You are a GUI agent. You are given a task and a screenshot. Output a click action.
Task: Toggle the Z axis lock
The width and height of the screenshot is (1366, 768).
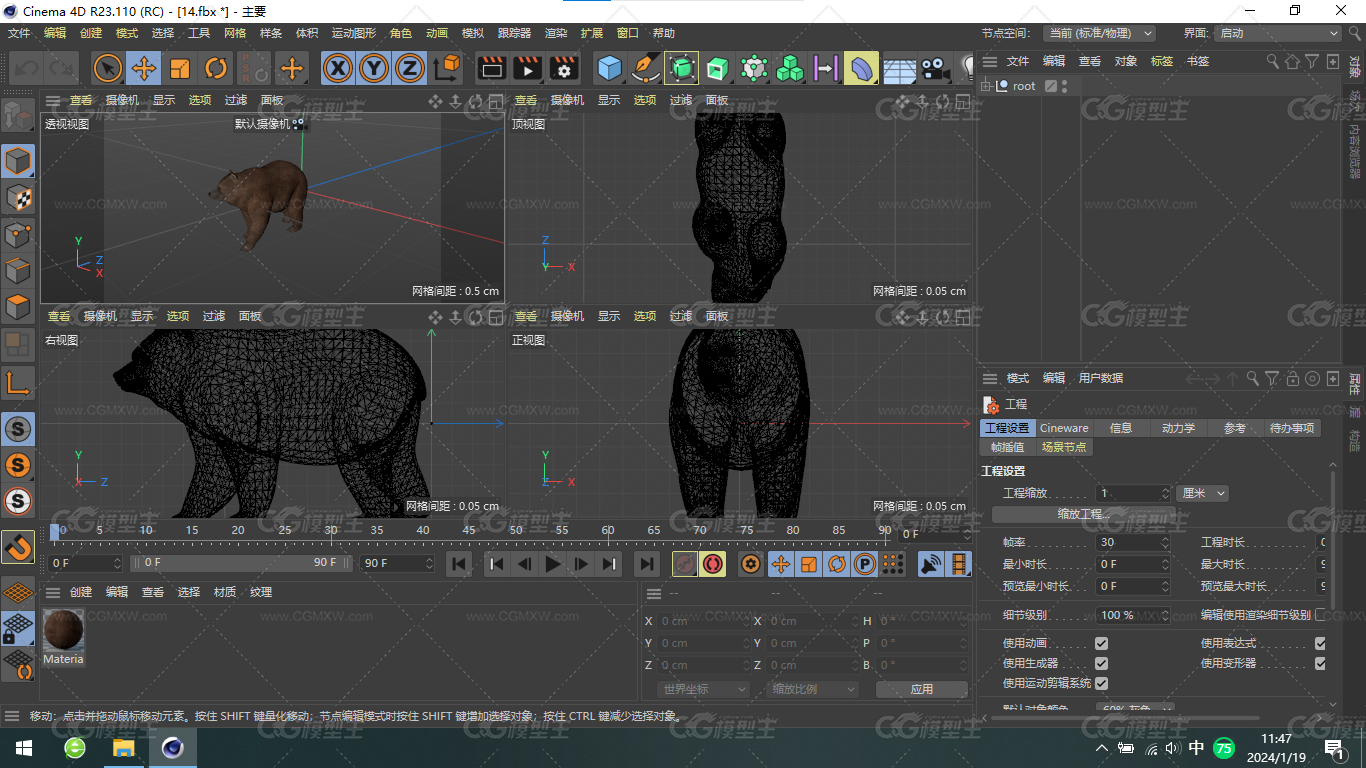click(x=410, y=68)
